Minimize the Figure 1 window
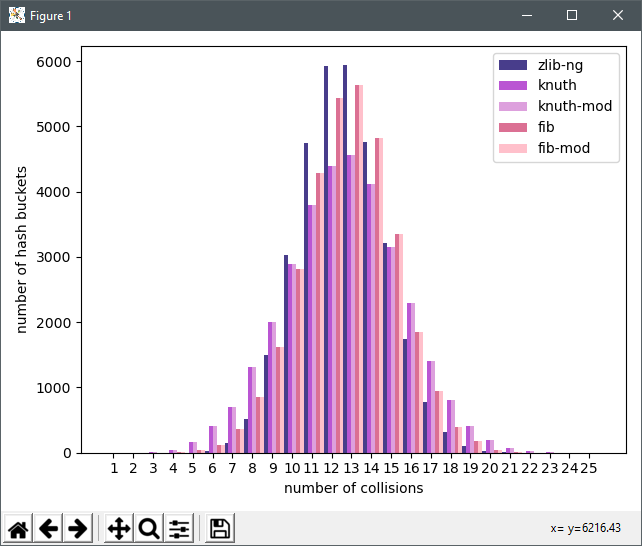 point(527,16)
